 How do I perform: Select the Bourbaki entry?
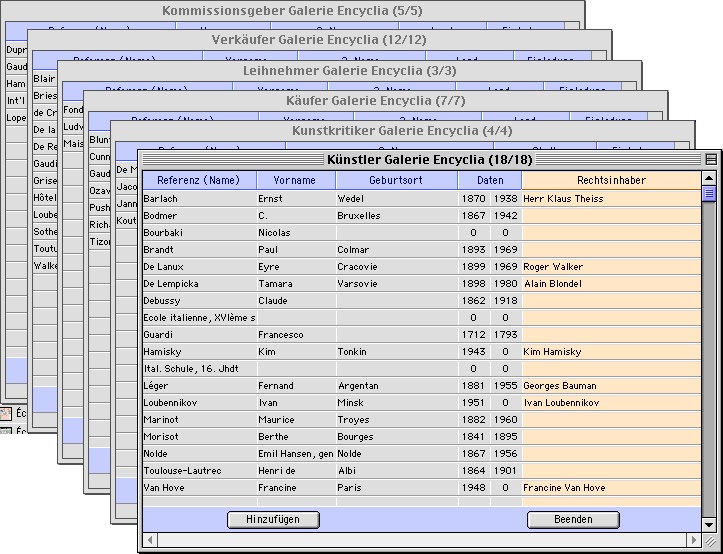163,233
